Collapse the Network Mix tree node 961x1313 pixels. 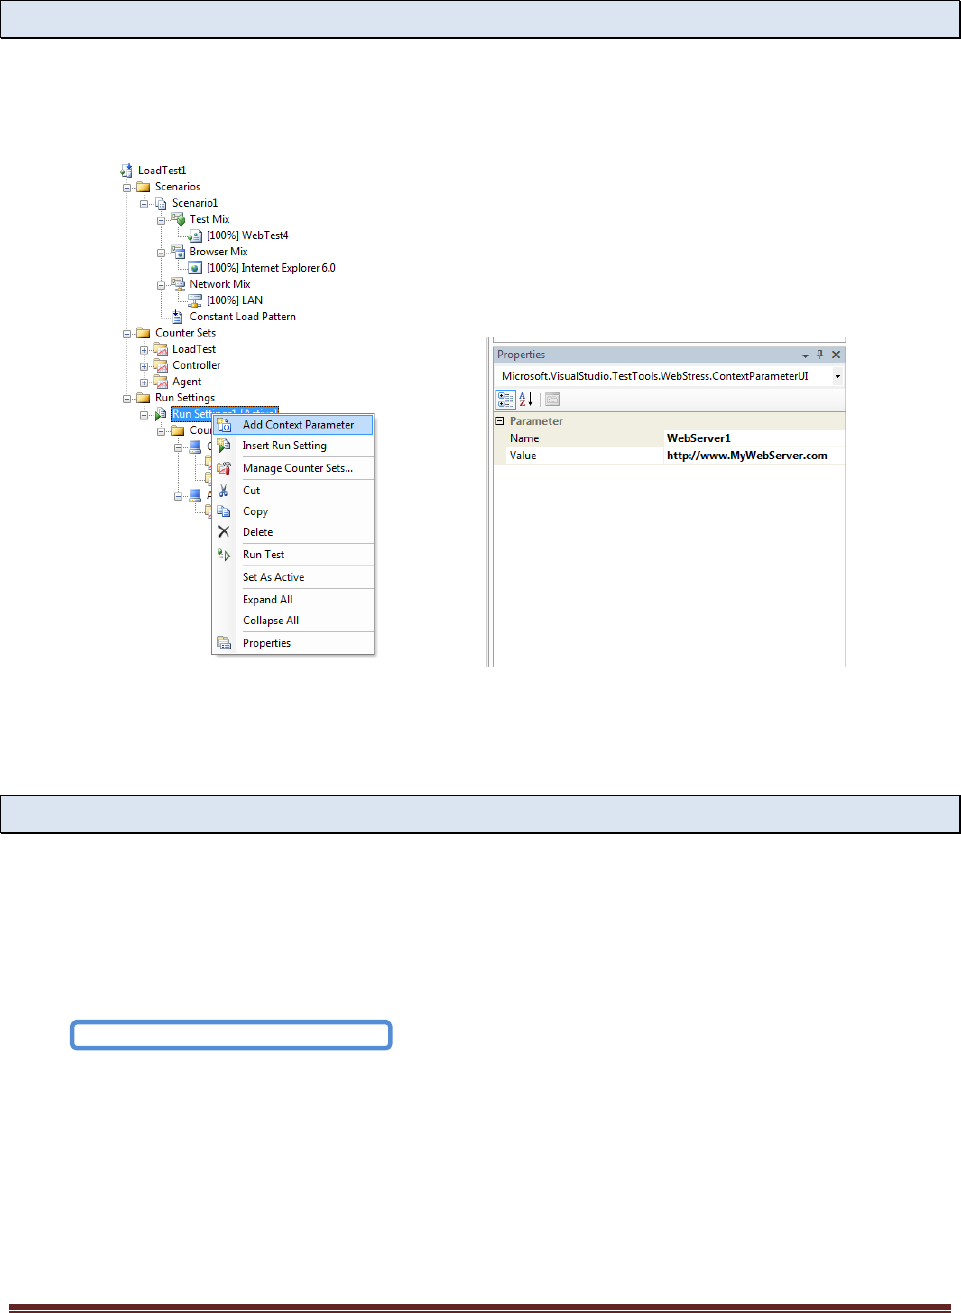[161, 285]
